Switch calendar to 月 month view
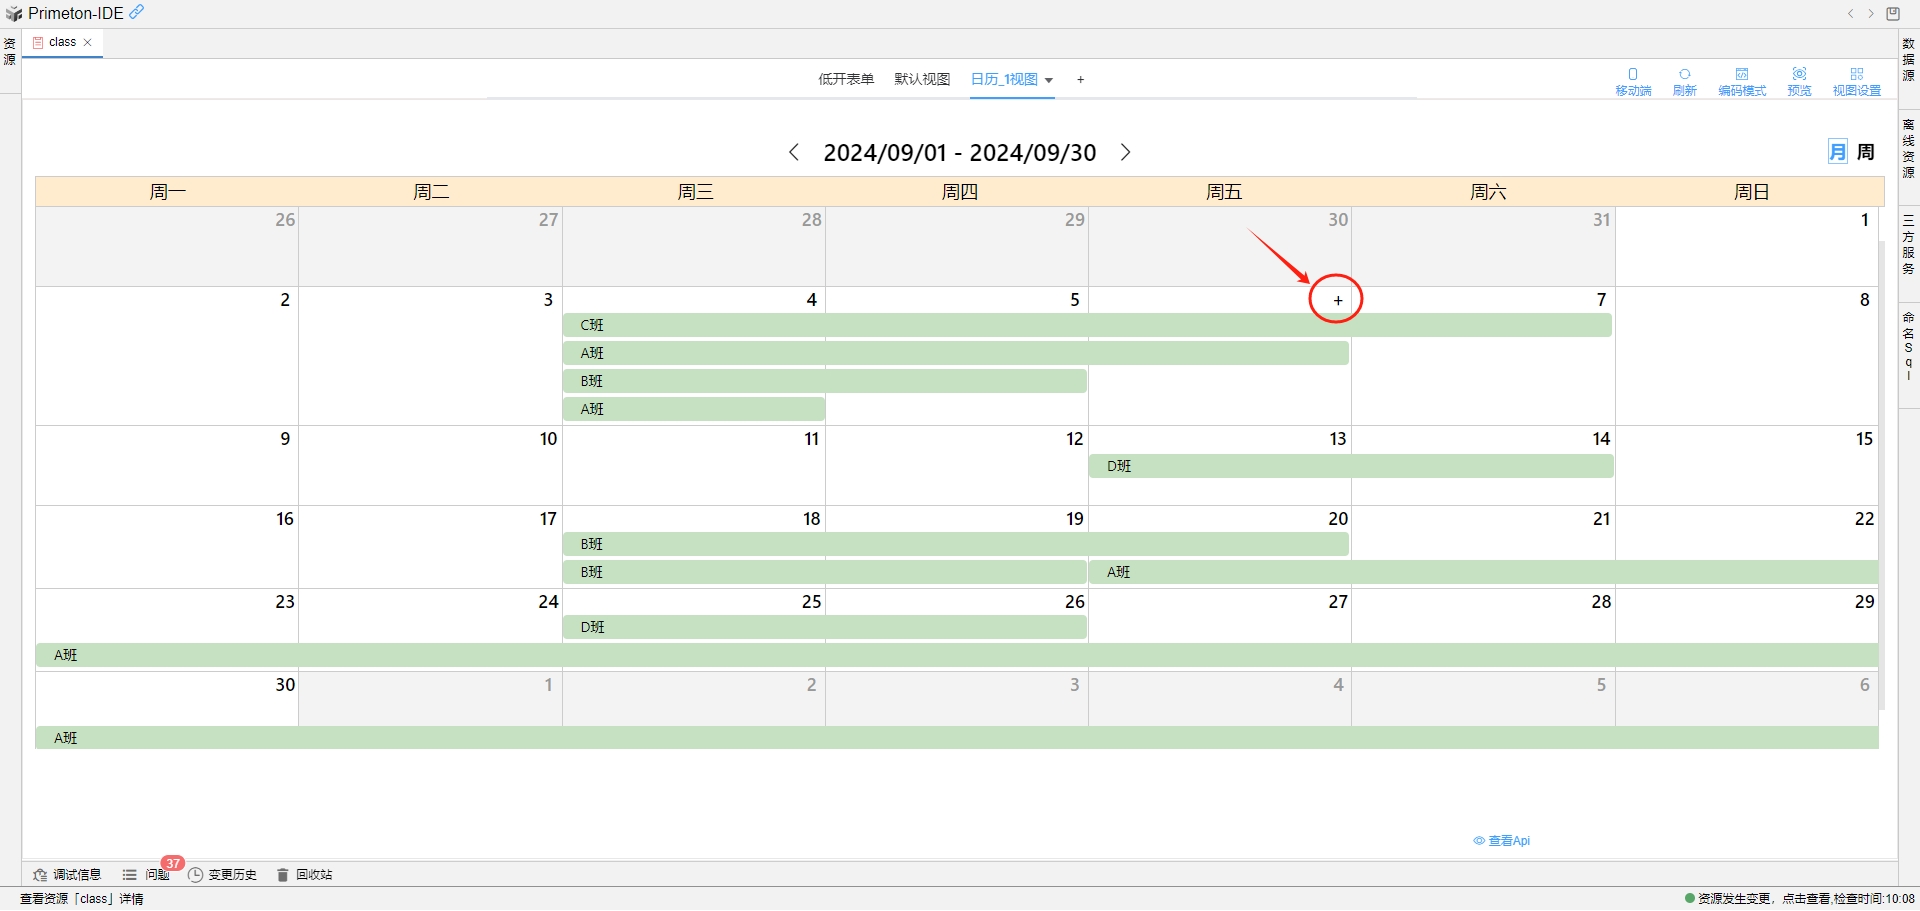1920x911 pixels. (x=1837, y=151)
